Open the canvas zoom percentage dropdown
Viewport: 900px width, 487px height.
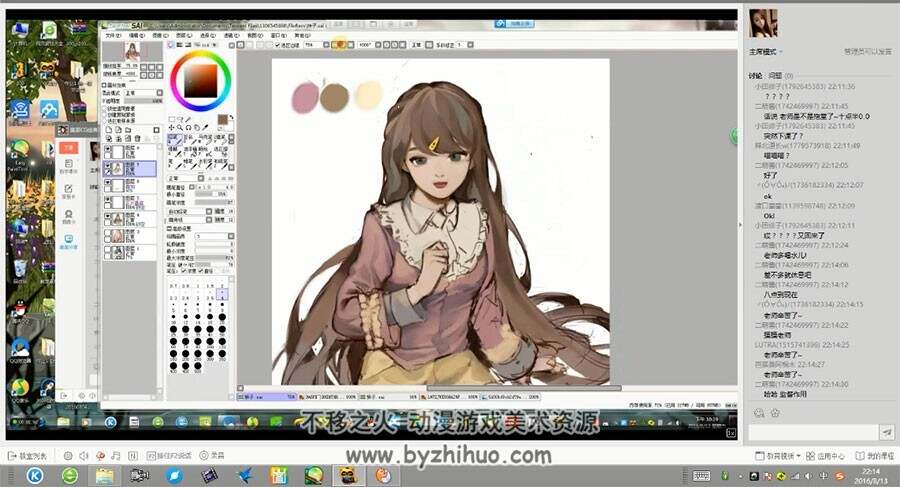(326, 45)
